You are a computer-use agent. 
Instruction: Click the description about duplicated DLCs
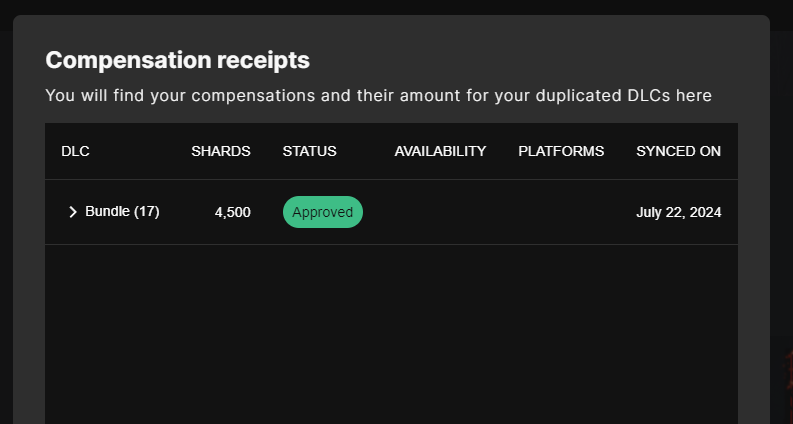378,95
